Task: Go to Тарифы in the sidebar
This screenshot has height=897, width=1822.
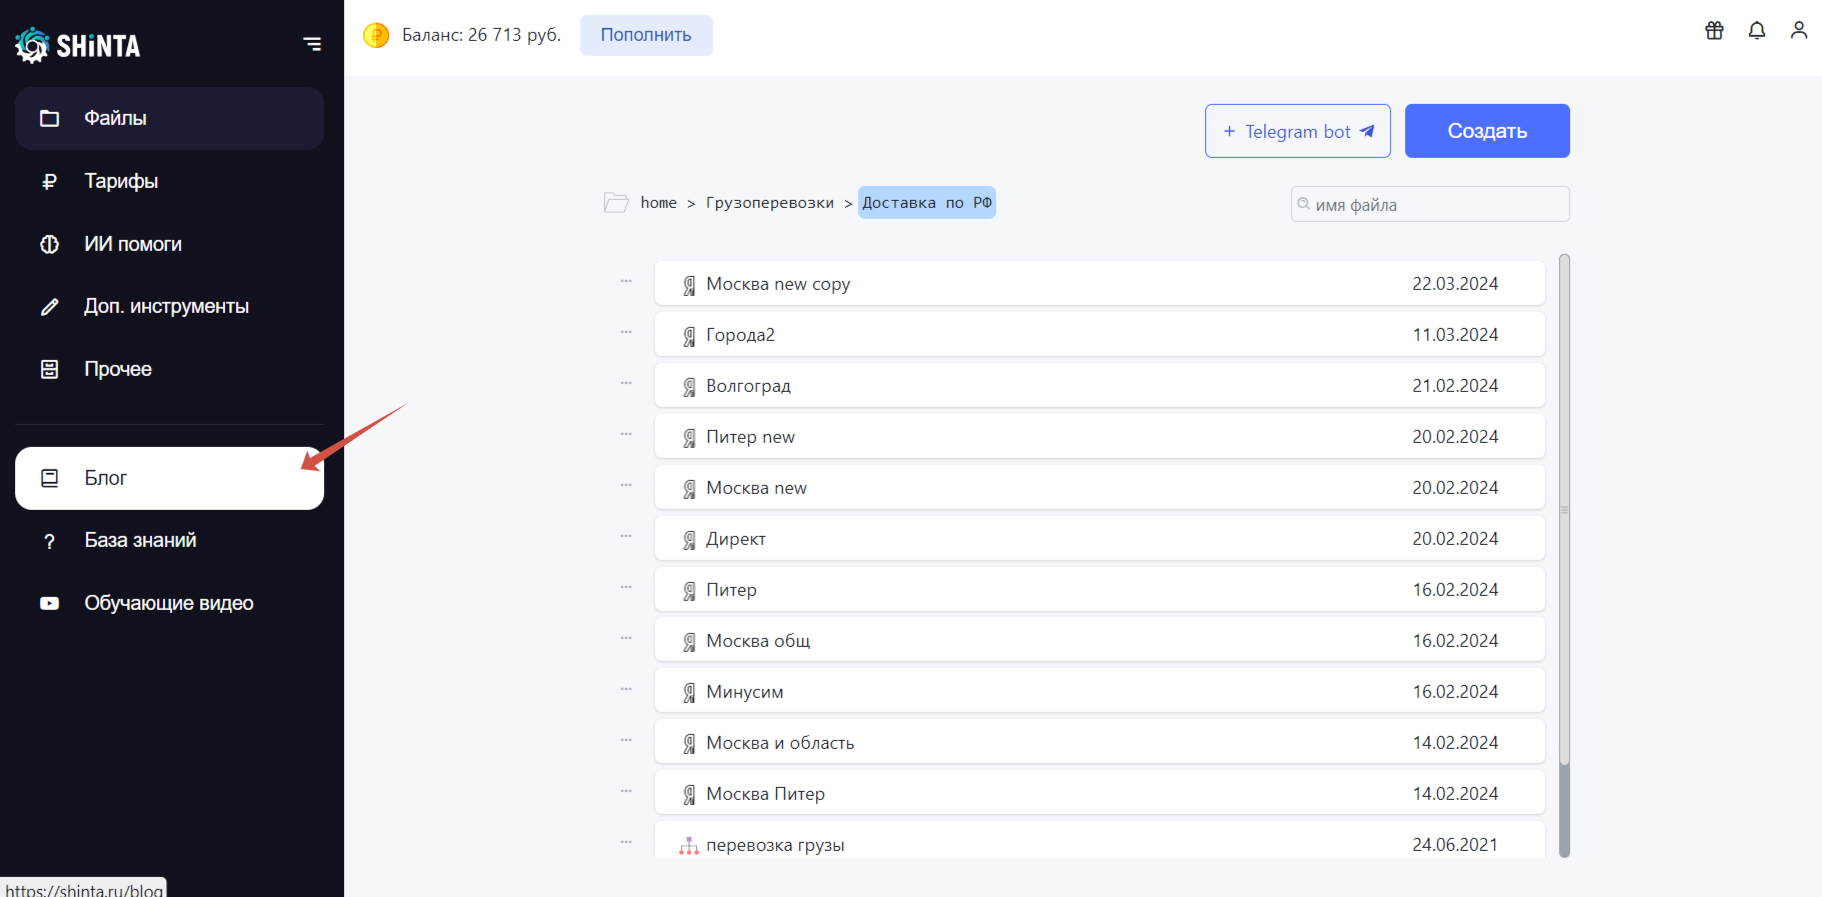Action: coord(169,181)
